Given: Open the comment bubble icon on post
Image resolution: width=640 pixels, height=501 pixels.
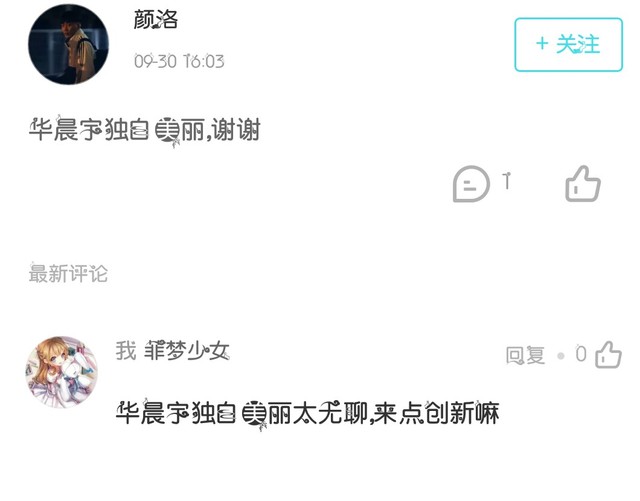Looking at the screenshot, I should 471,184.
